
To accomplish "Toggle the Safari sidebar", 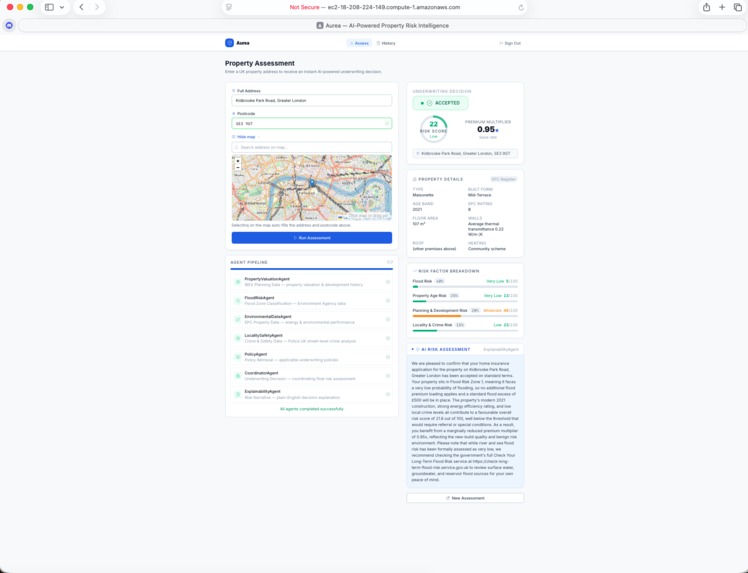I will point(49,7).
